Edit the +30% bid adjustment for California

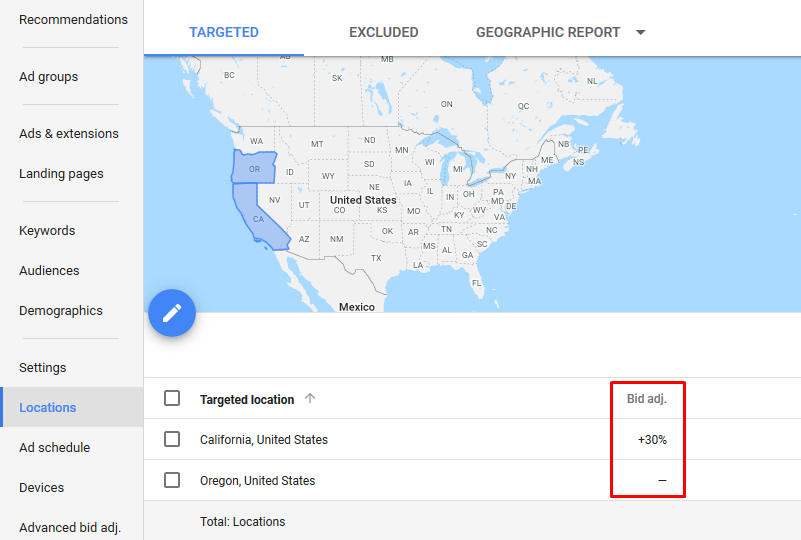(652, 440)
